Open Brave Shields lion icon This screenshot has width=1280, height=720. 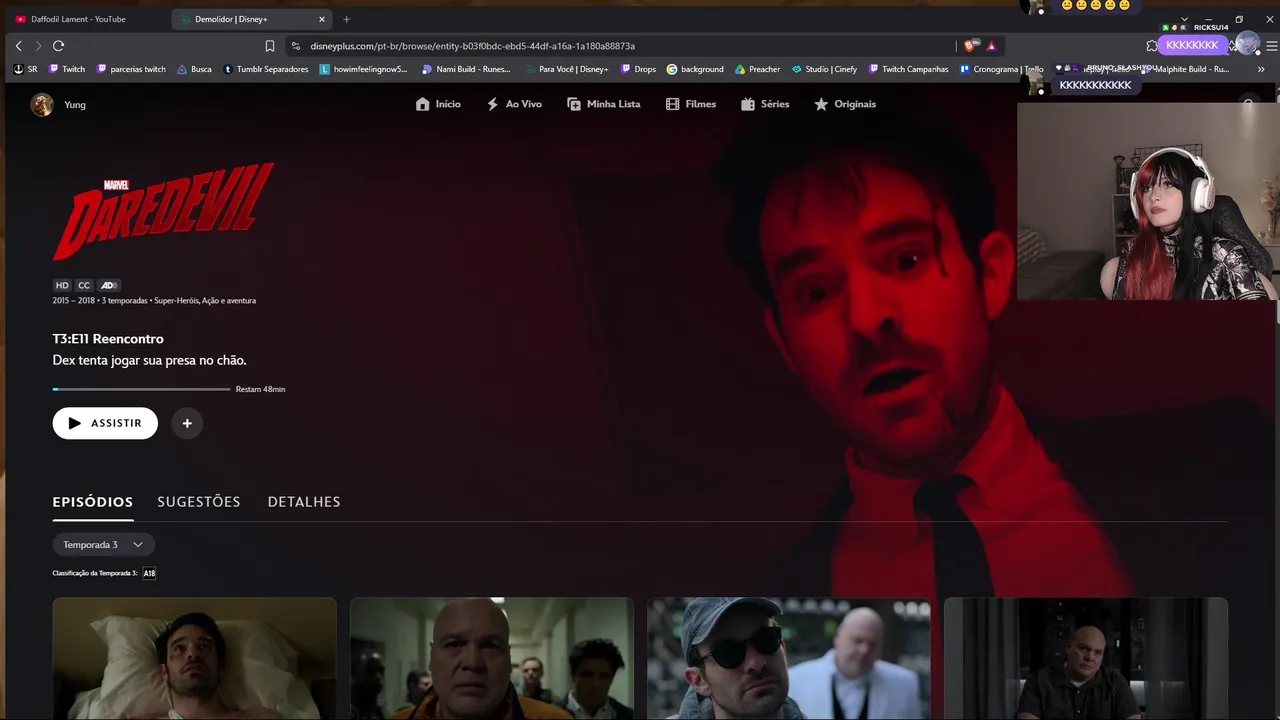(971, 46)
